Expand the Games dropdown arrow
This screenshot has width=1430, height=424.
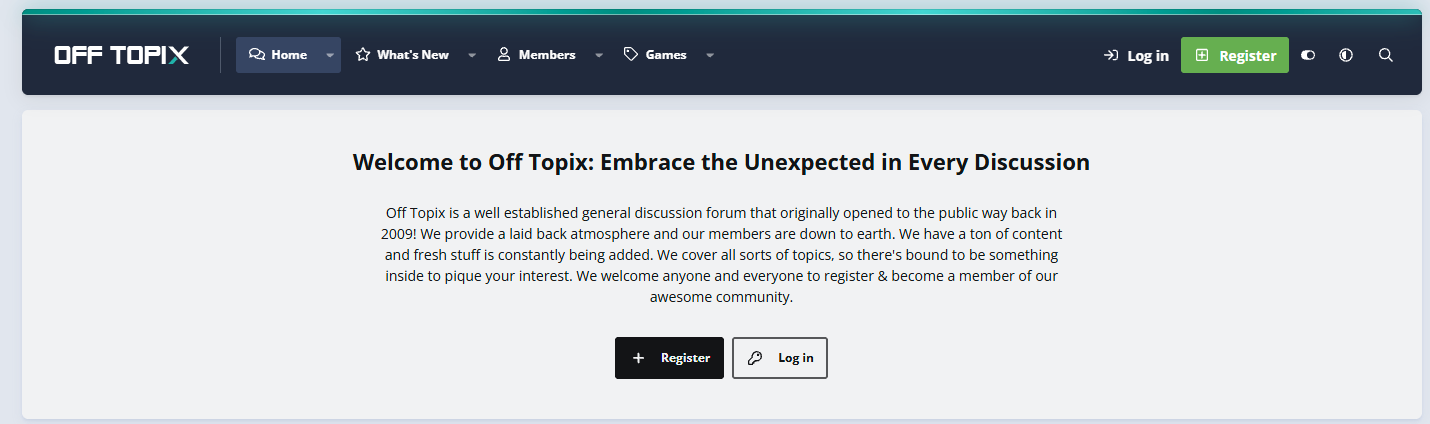(710, 55)
